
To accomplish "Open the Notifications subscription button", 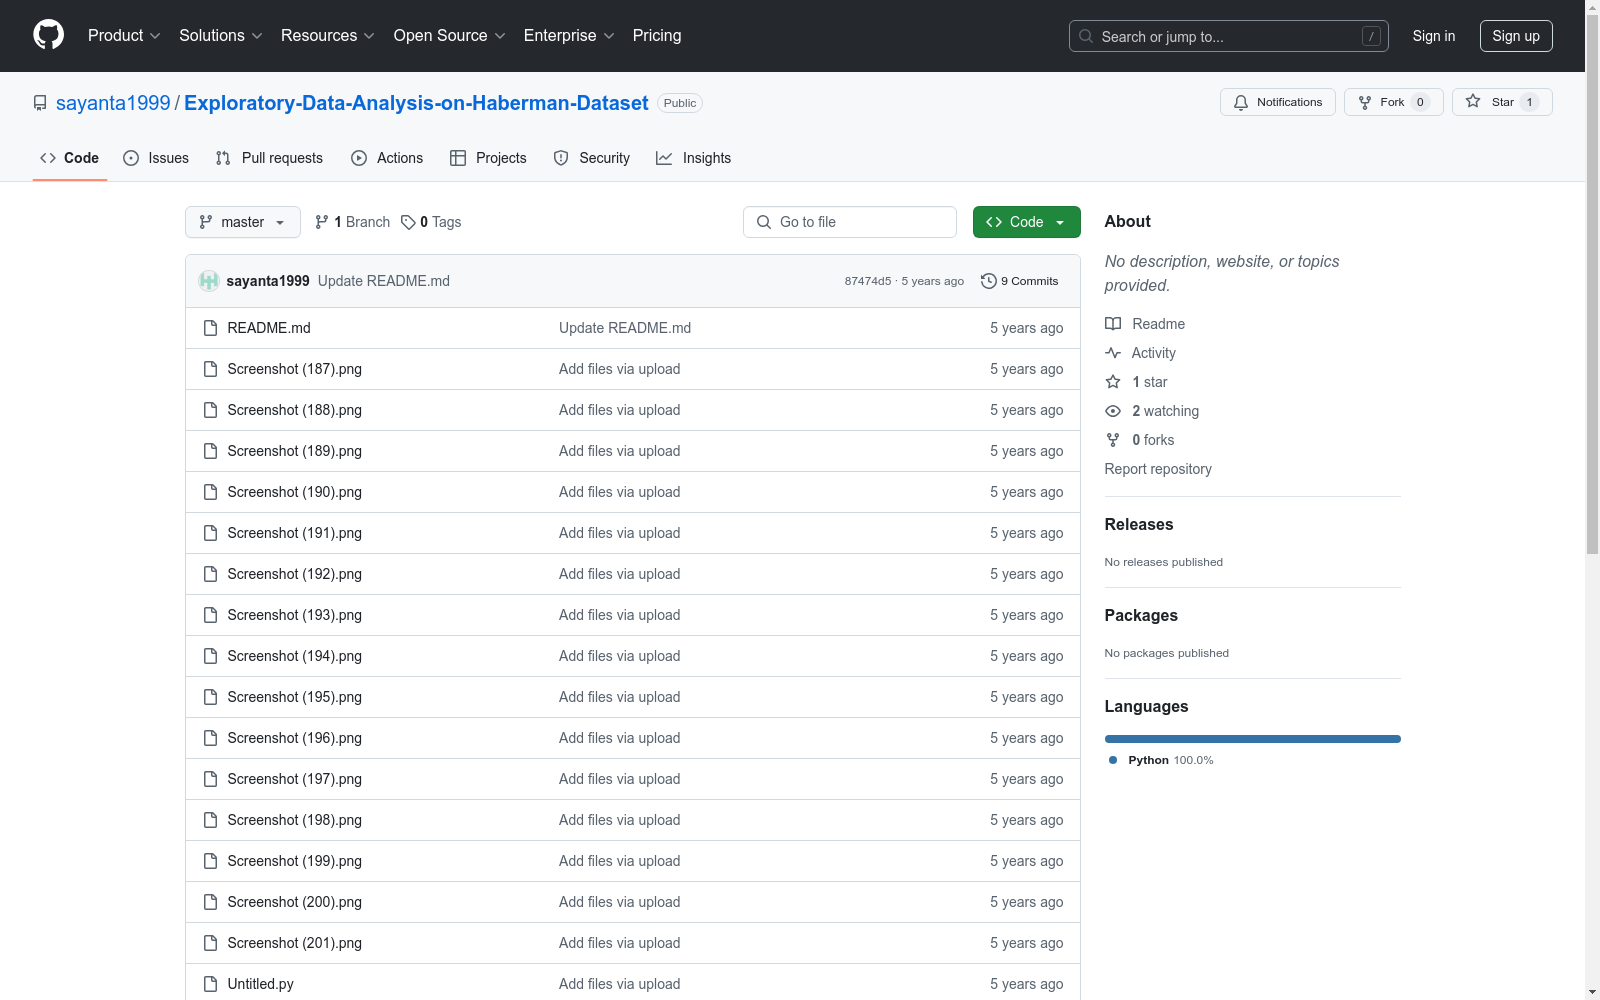I will pyautogui.click(x=1278, y=102).
